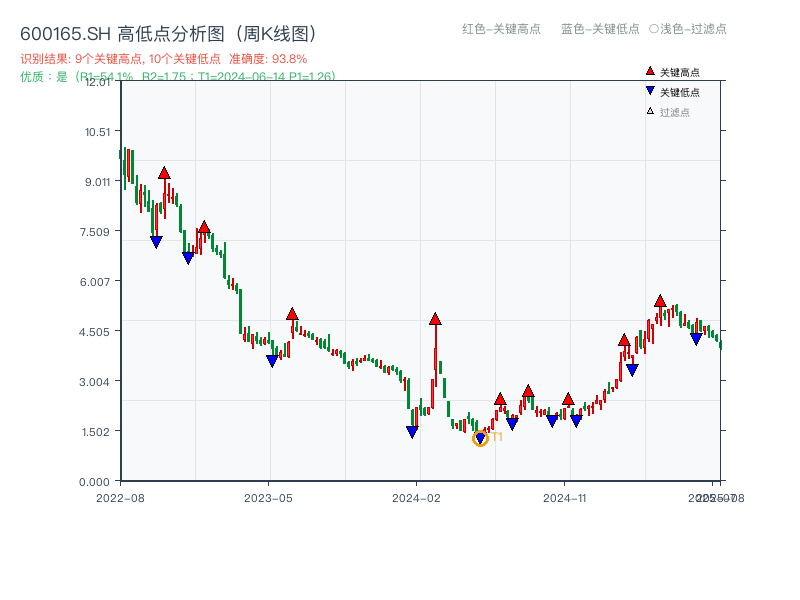This screenshot has height=600, width=800.
Task: Select the leftmost red high-point triangle
Action: coord(164,173)
